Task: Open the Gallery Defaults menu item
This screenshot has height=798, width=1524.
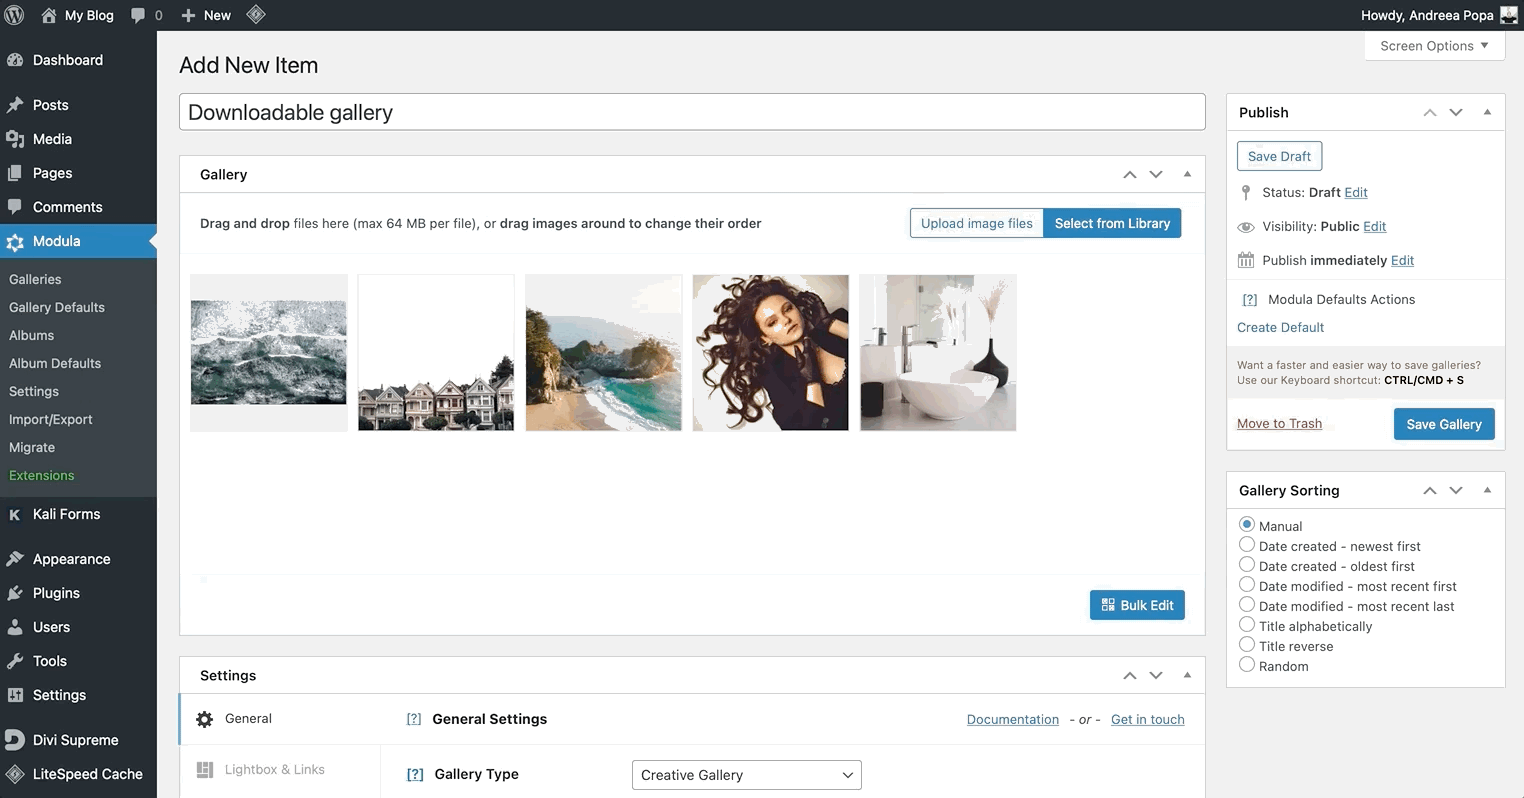Action: [x=57, y=307]
